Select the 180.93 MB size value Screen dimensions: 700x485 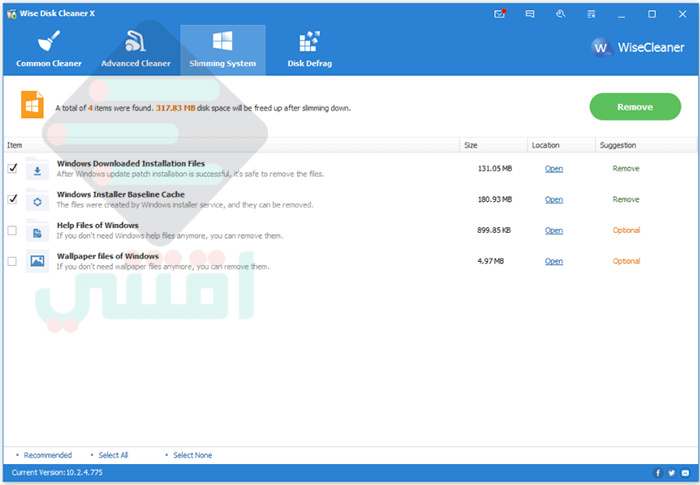point(495,199)
